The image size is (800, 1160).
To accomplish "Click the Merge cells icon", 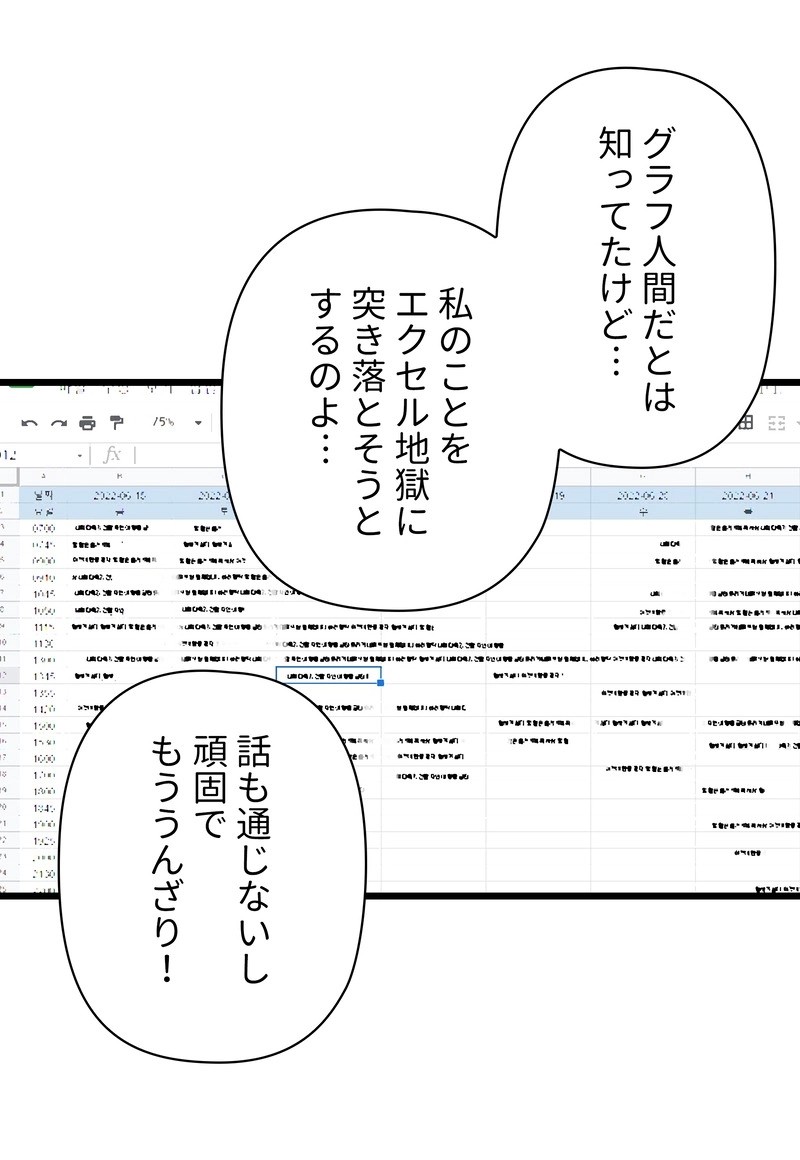I will click(776, 423).
